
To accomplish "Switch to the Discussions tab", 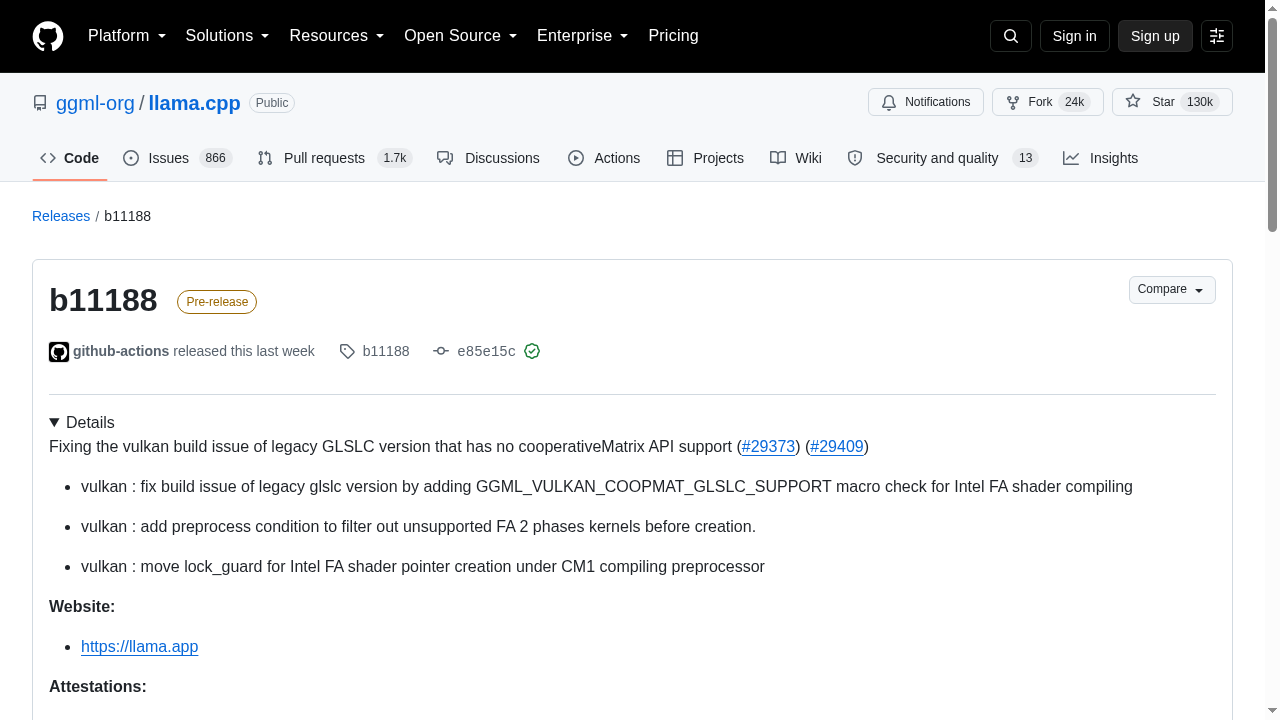I will click(x=488, y=158).
